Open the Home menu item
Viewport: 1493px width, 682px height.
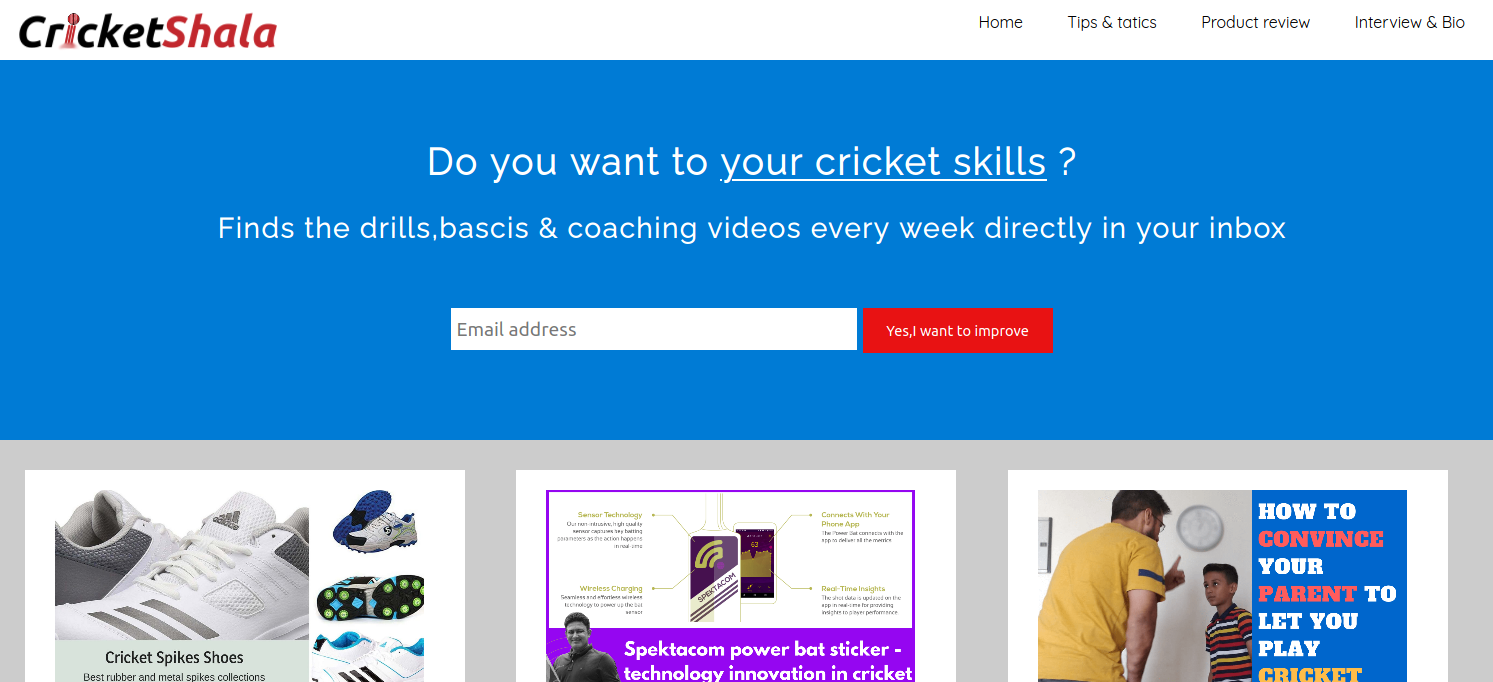pos(1000,22)
